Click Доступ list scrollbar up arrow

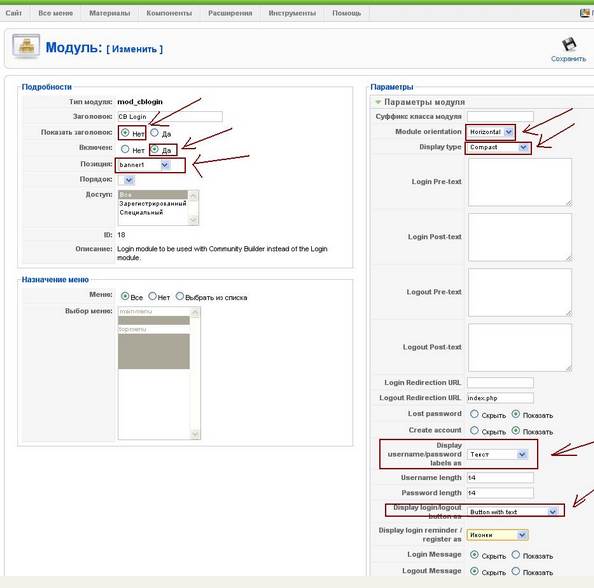[193, 195]
